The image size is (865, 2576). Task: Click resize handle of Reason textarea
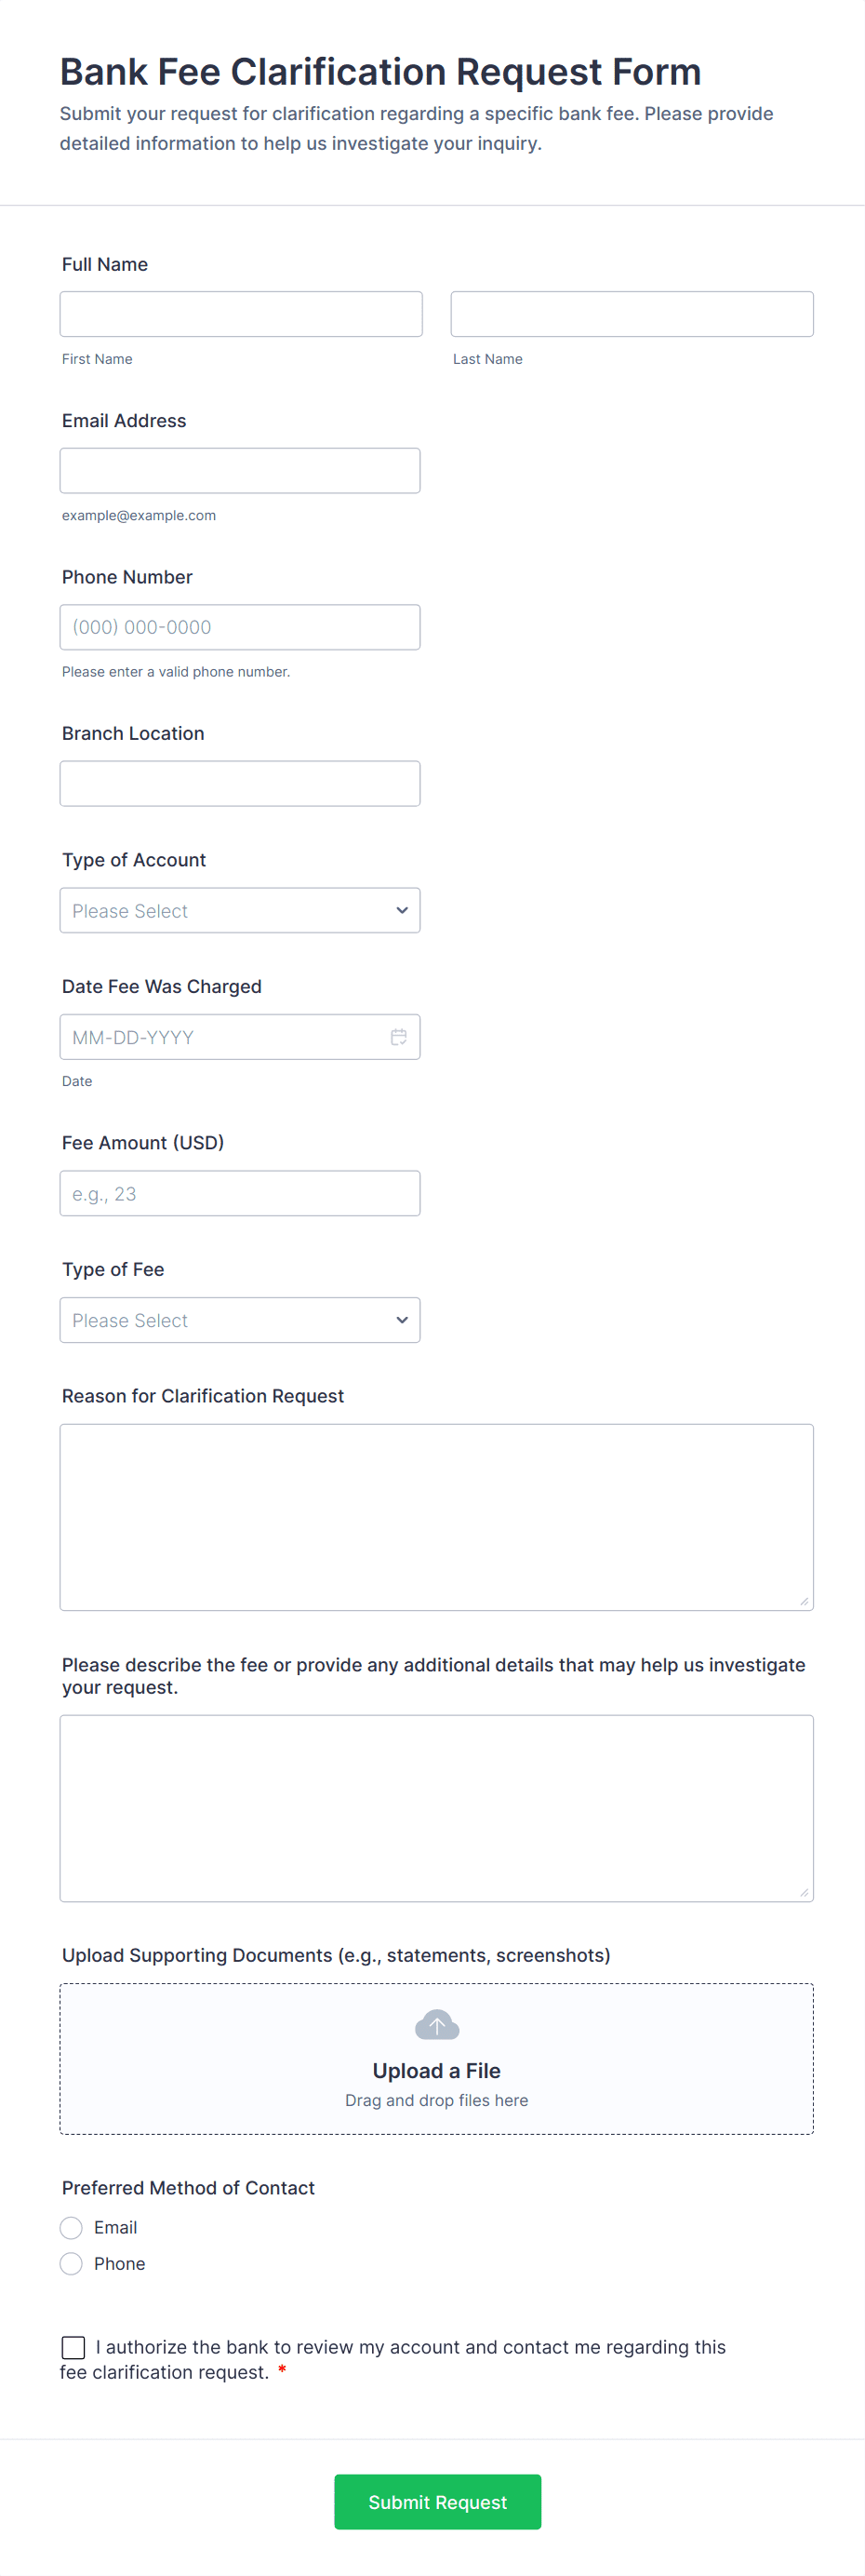tap(804, 1601)
